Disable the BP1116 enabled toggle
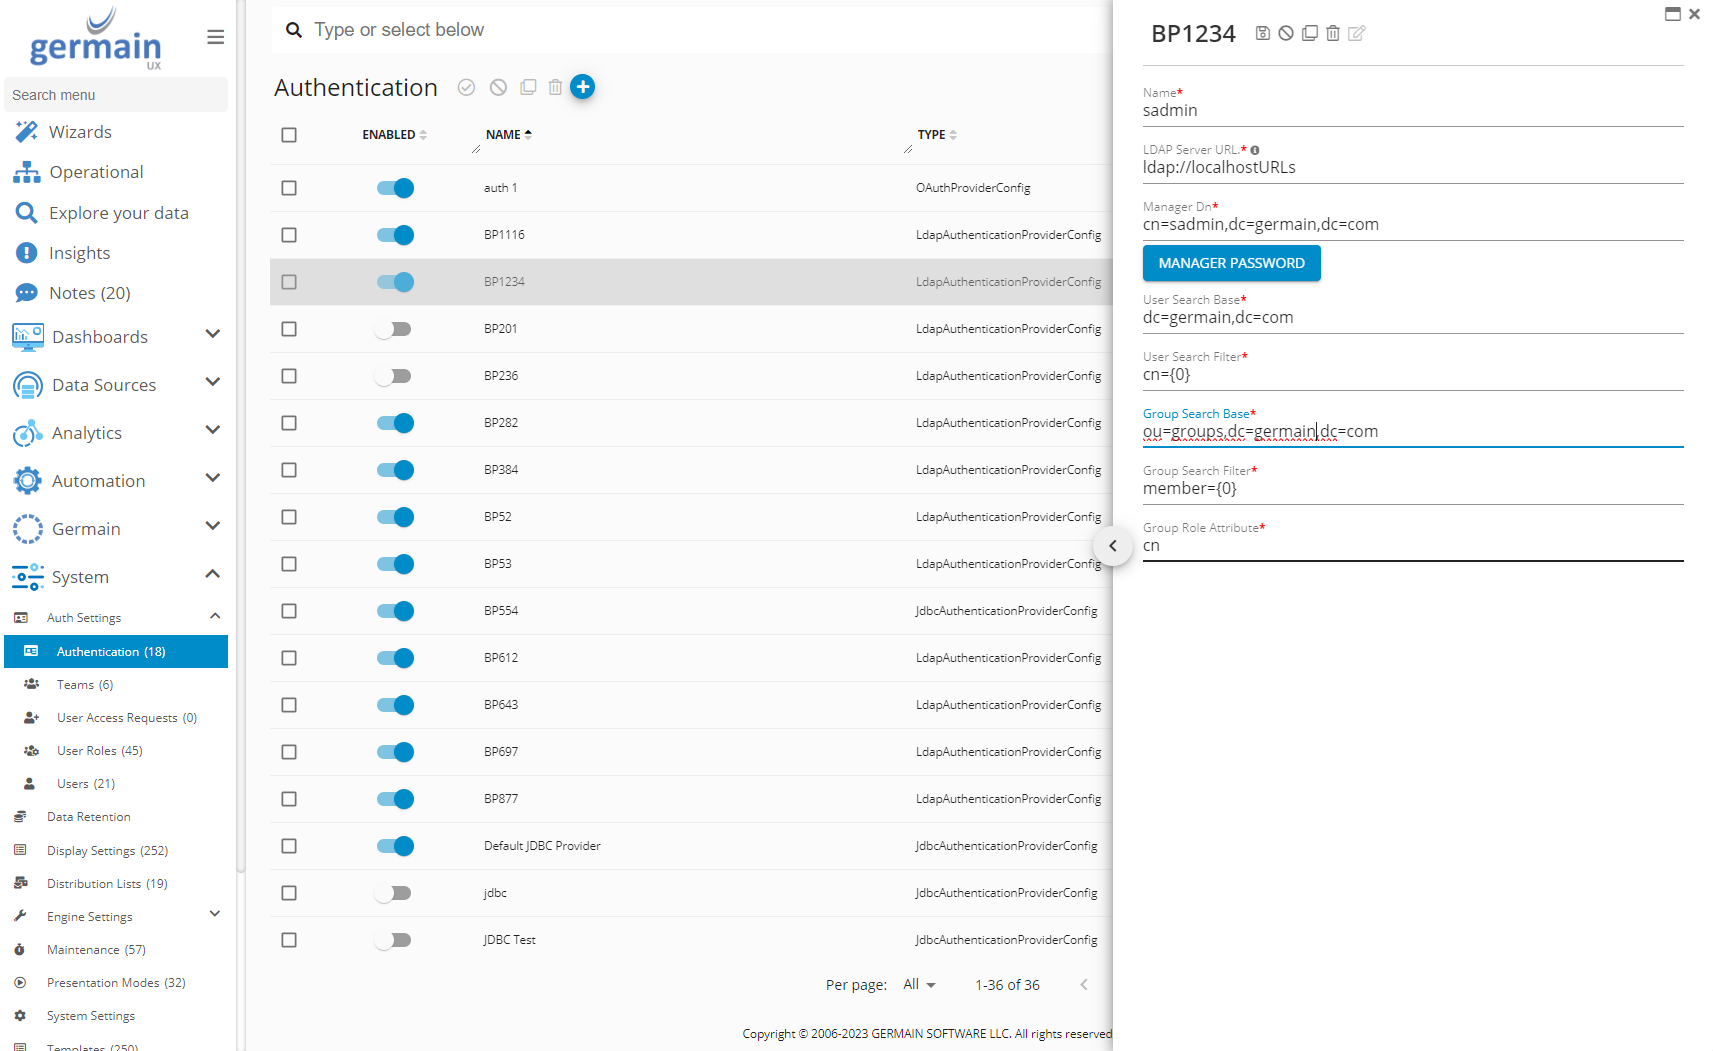 (x=395, y=235)
